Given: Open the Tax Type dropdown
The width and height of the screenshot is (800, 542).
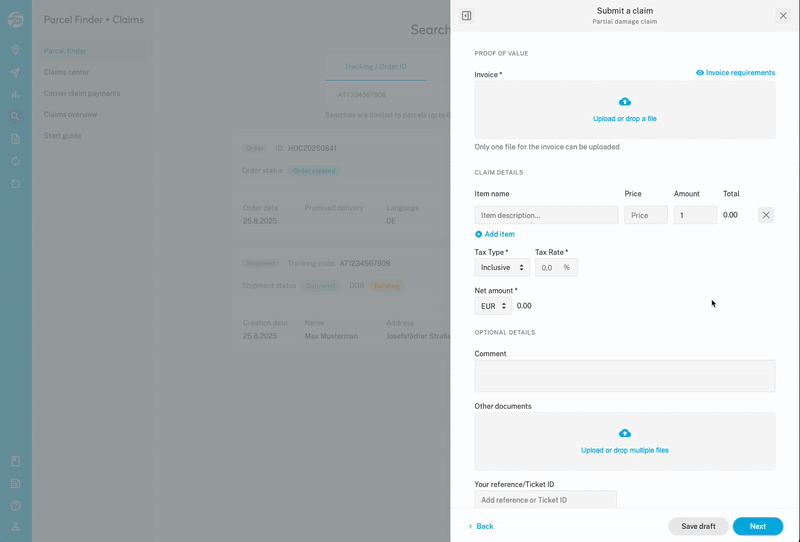Looking at the screenshot, I should click(x=502, y=267).
